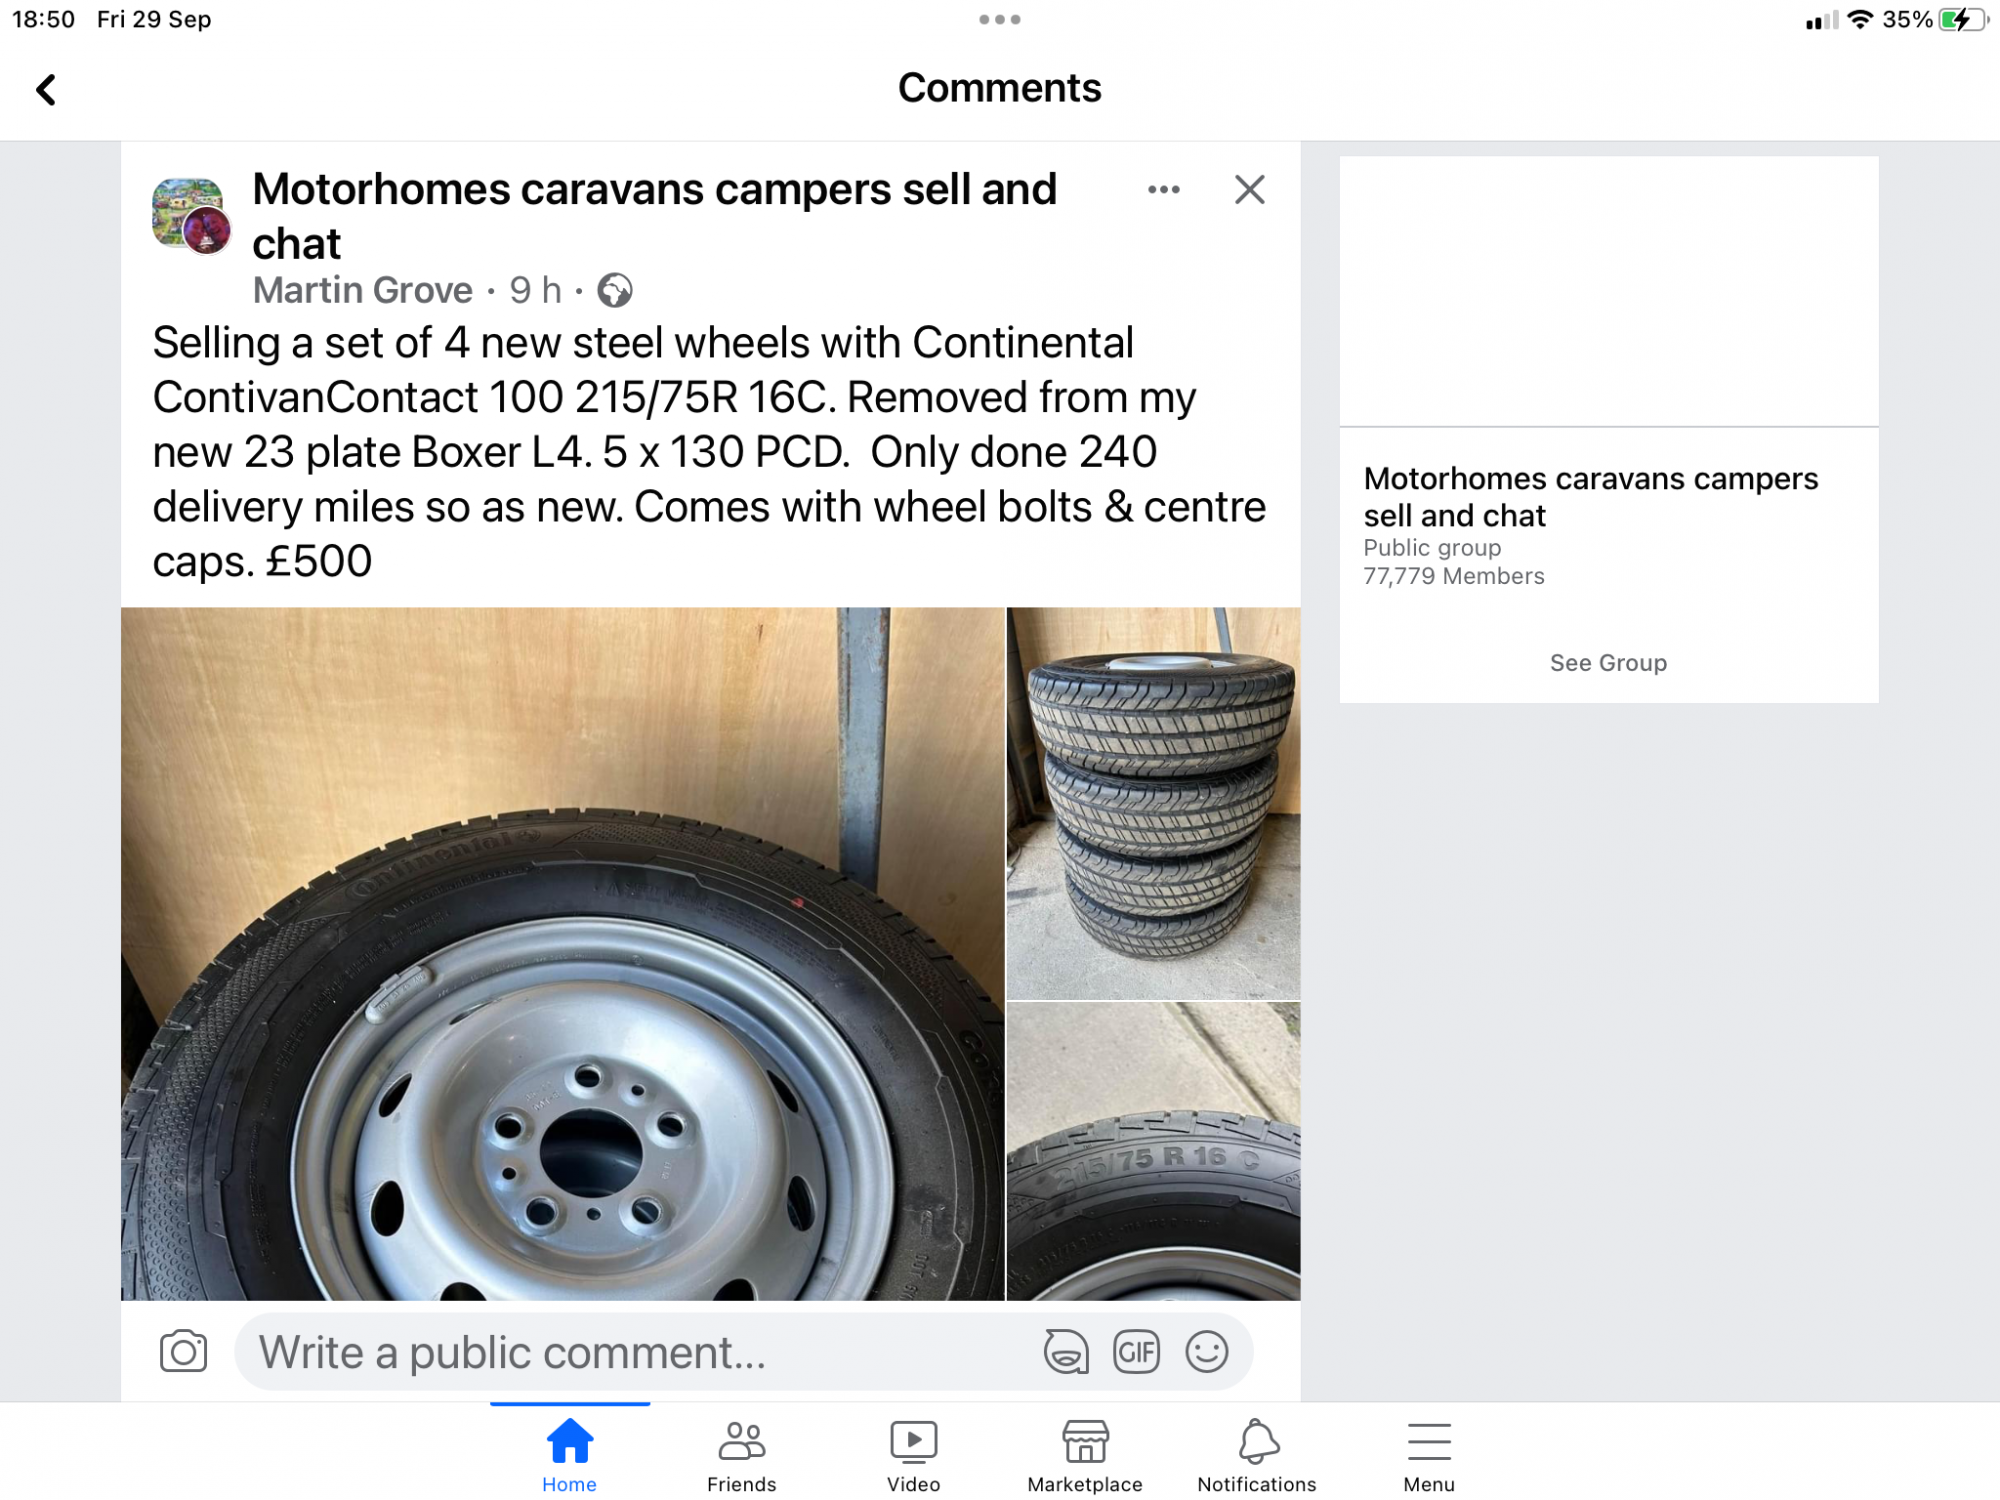This screenshot has height=1500, width=2000.
Task: Open the large steel wheel photo
Action: pyautogui.click(x=563, y=953)
